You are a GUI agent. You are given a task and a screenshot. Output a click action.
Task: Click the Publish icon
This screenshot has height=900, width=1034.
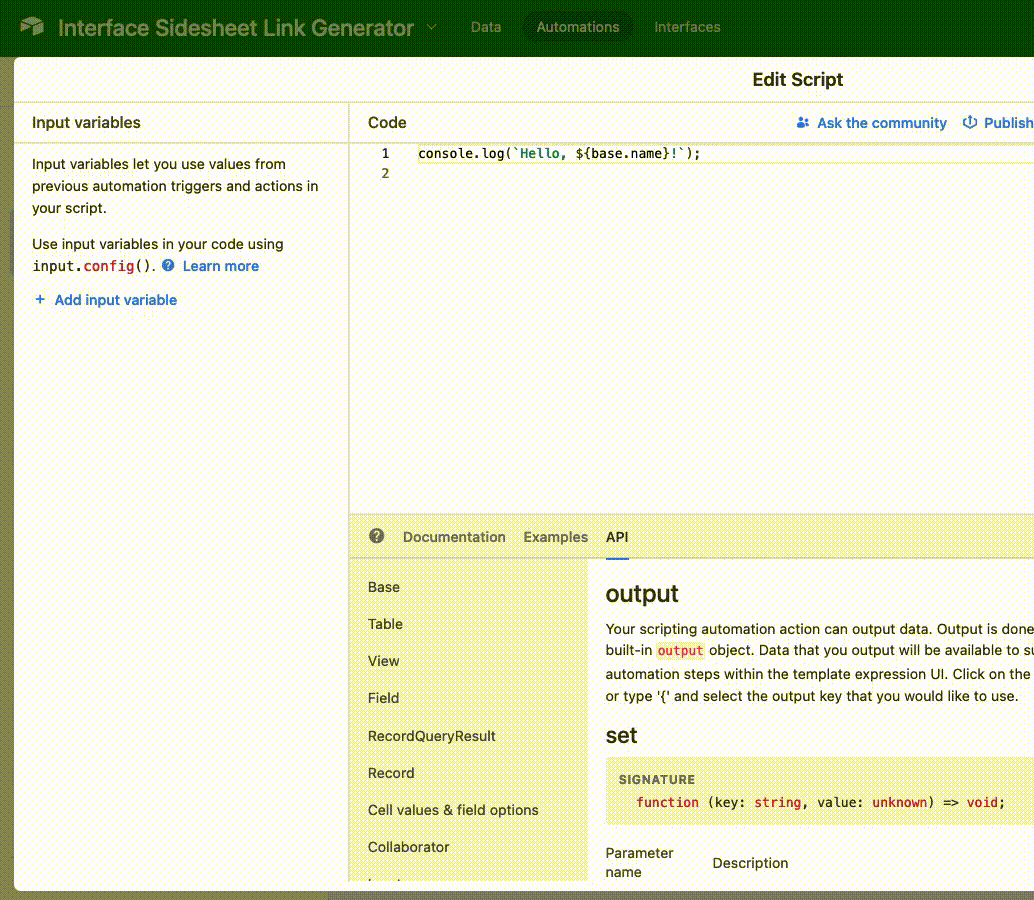point(969,123)
